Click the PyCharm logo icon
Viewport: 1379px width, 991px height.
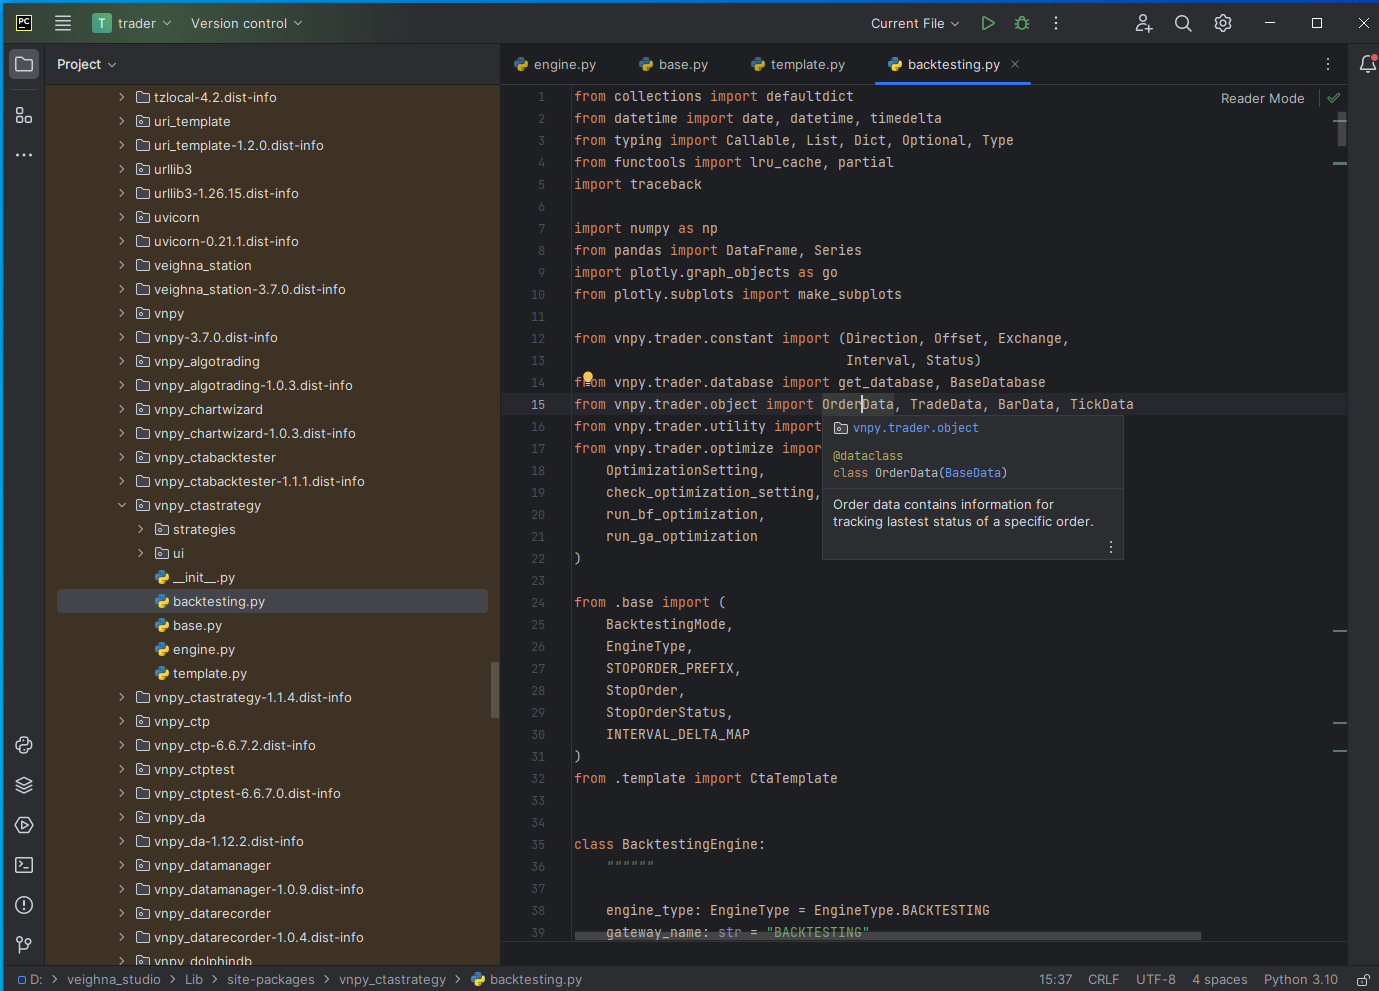pyautogui.click(x=24, y=23)
